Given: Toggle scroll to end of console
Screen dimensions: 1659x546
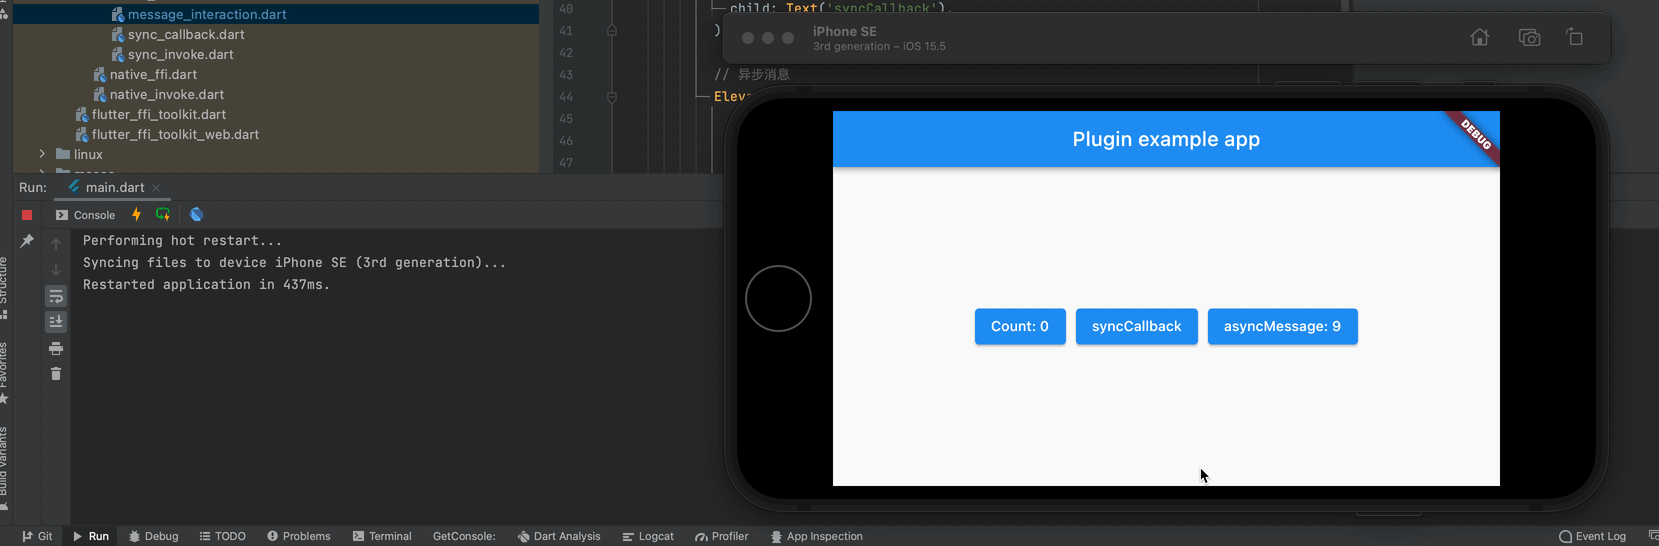Looking at the screenshot, I should click(56, 322).
